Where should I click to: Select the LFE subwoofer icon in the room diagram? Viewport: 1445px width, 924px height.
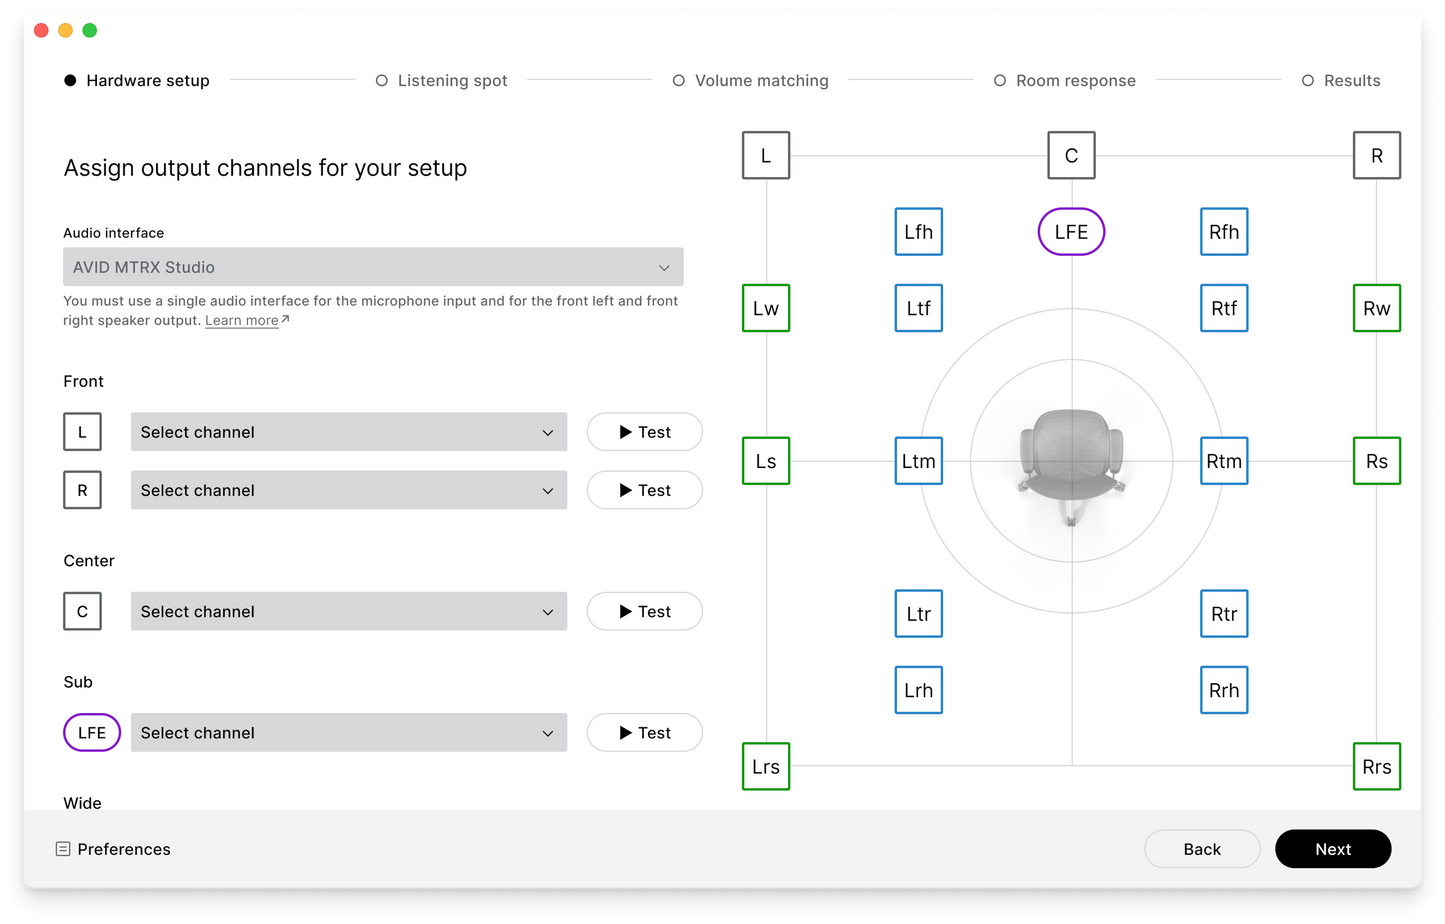(x=1070, y=231)
